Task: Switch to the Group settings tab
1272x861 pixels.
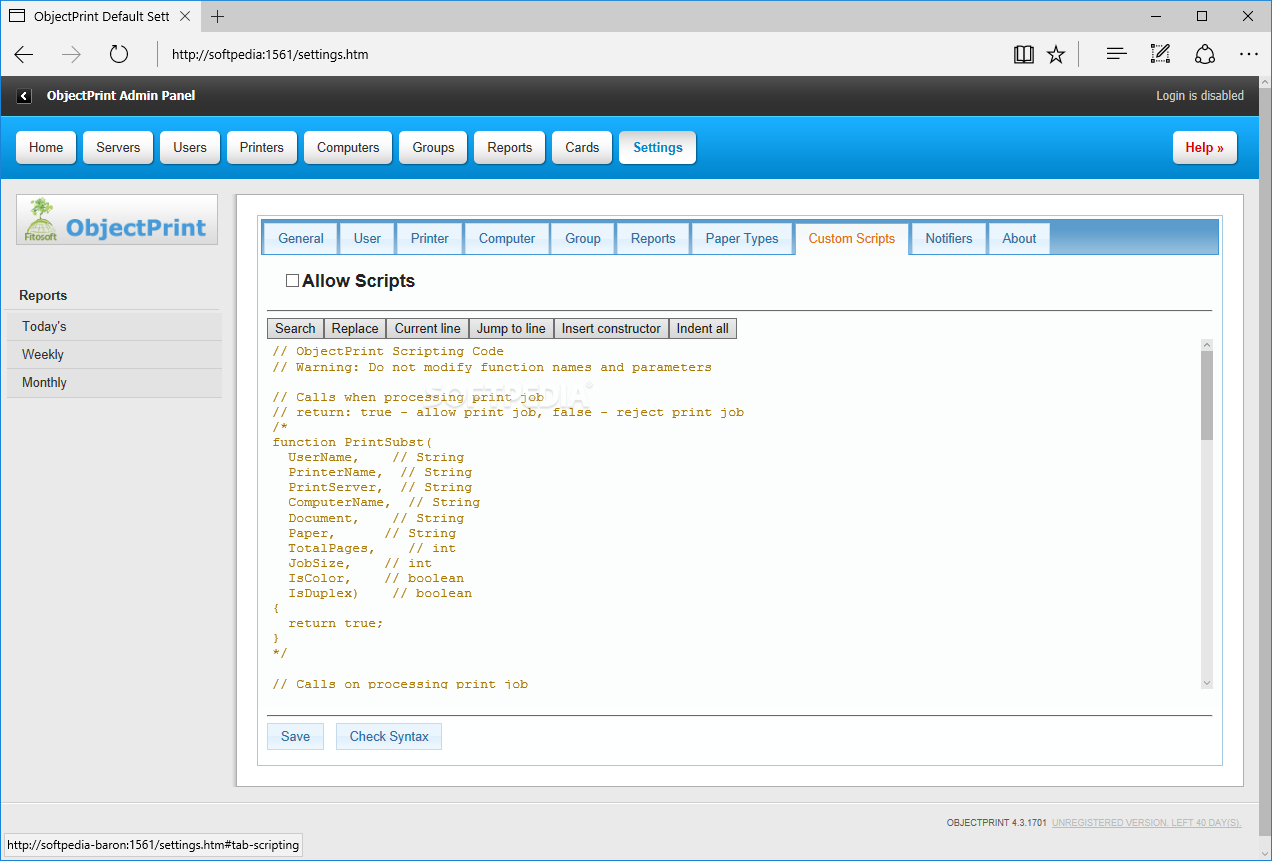Action: pos(583,238)
